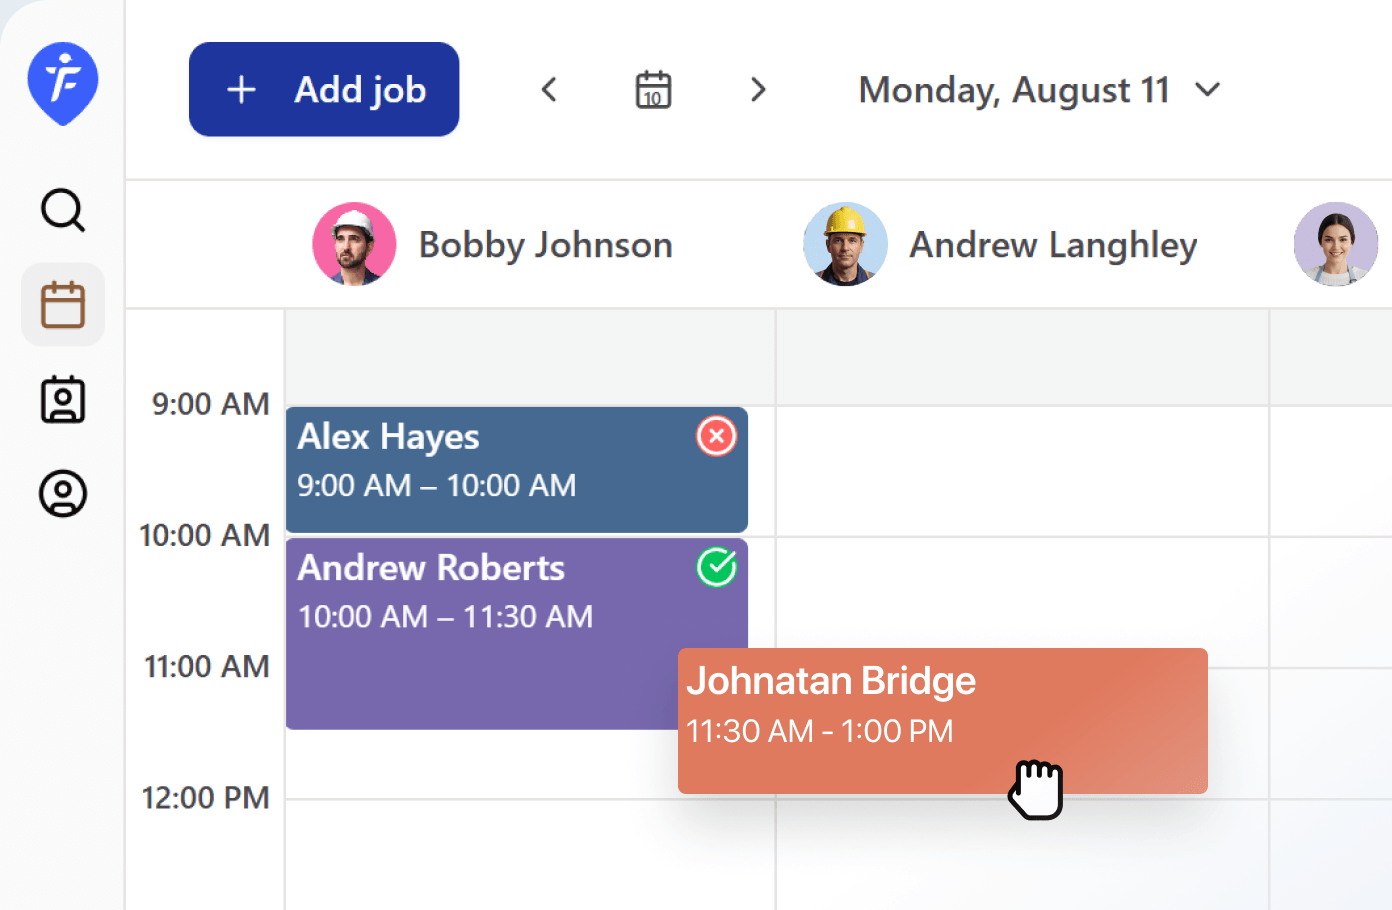
Task: Click the Add job button
Action: coord(323,89)
